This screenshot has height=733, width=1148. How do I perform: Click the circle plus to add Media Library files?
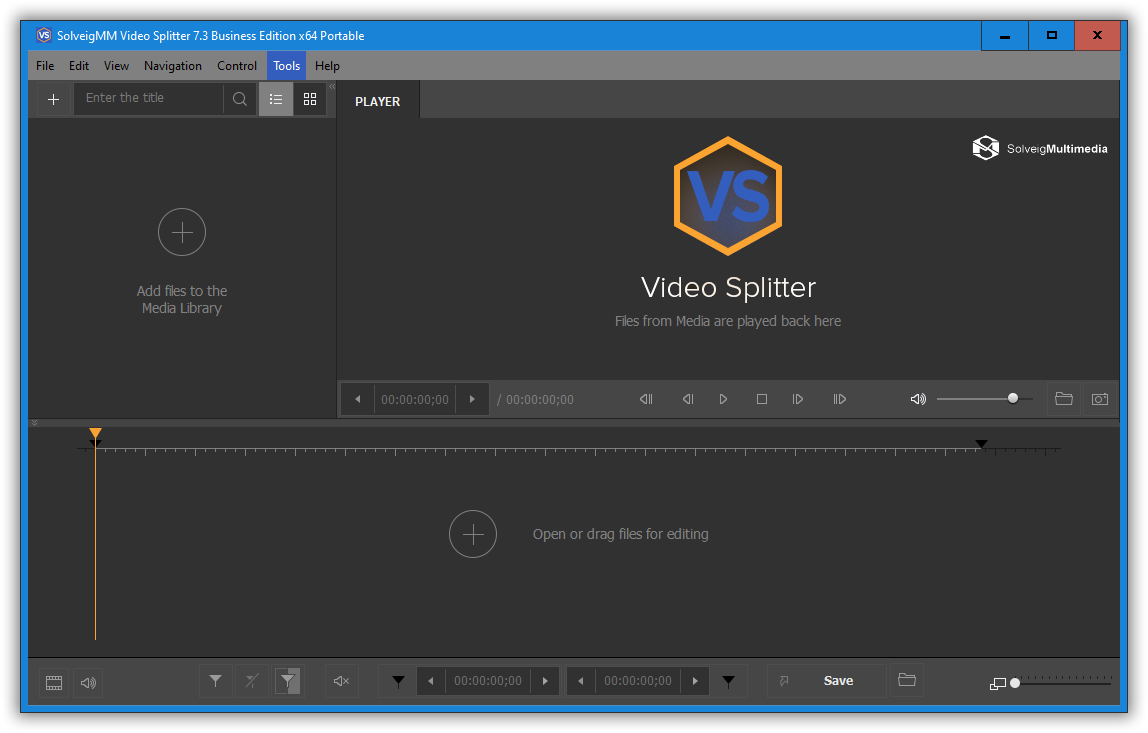(x=182, y=232)
